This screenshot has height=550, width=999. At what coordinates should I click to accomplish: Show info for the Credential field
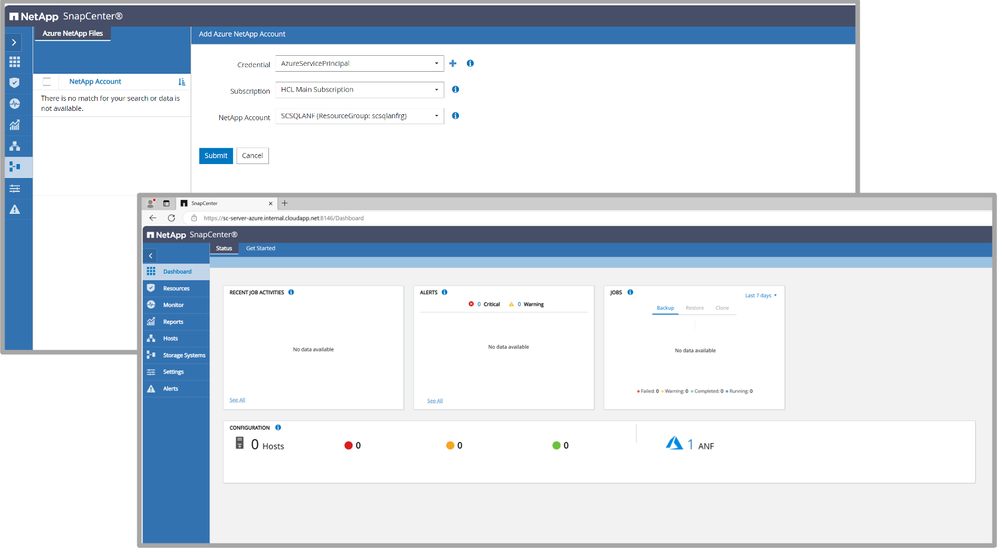pos(470,64)
